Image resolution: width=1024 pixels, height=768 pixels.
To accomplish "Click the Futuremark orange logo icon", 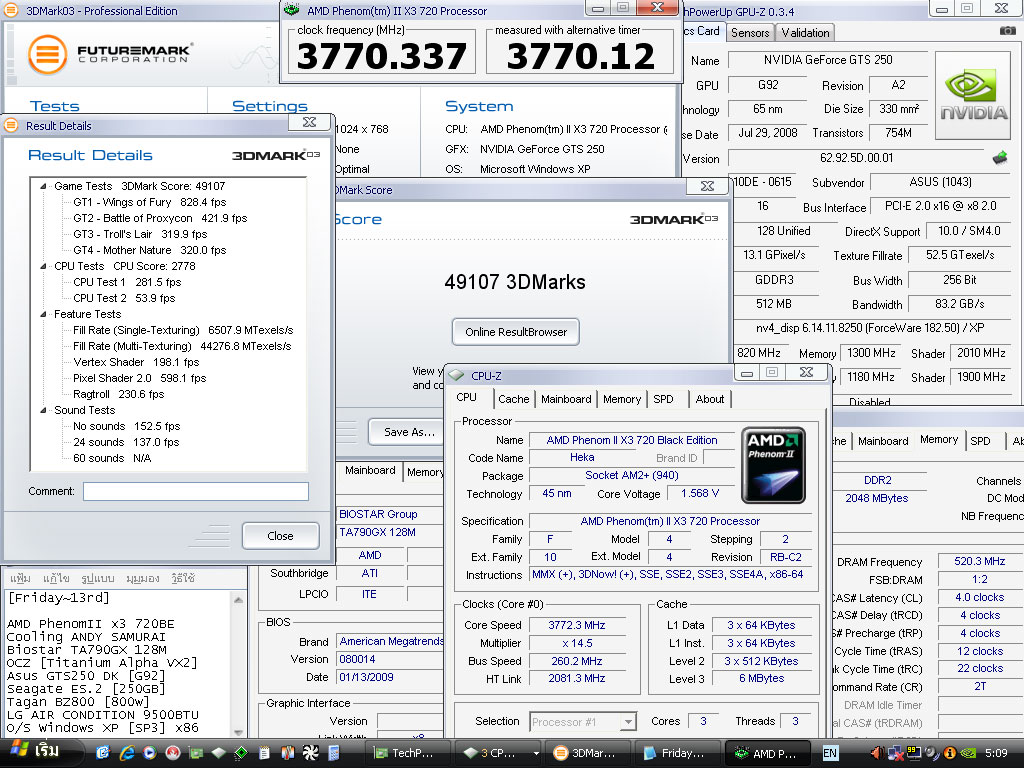I will 47,55.
